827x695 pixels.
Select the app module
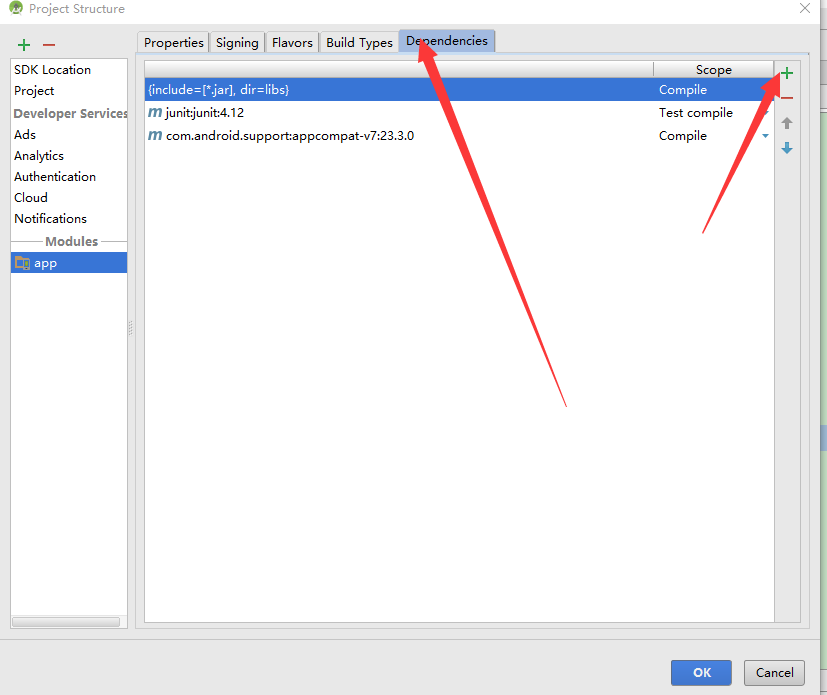point(69,263)
